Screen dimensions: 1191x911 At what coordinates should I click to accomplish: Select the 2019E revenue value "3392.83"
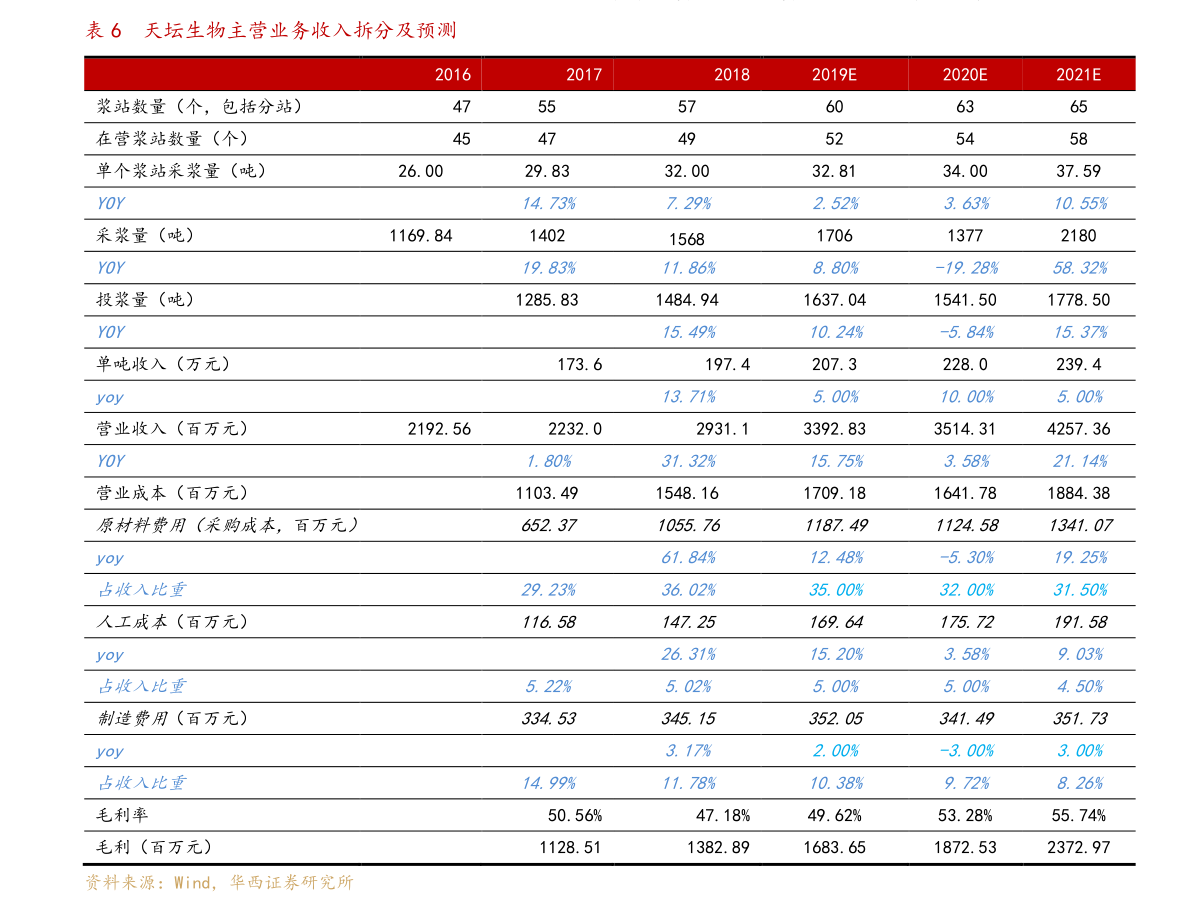[x=834, y=429]
